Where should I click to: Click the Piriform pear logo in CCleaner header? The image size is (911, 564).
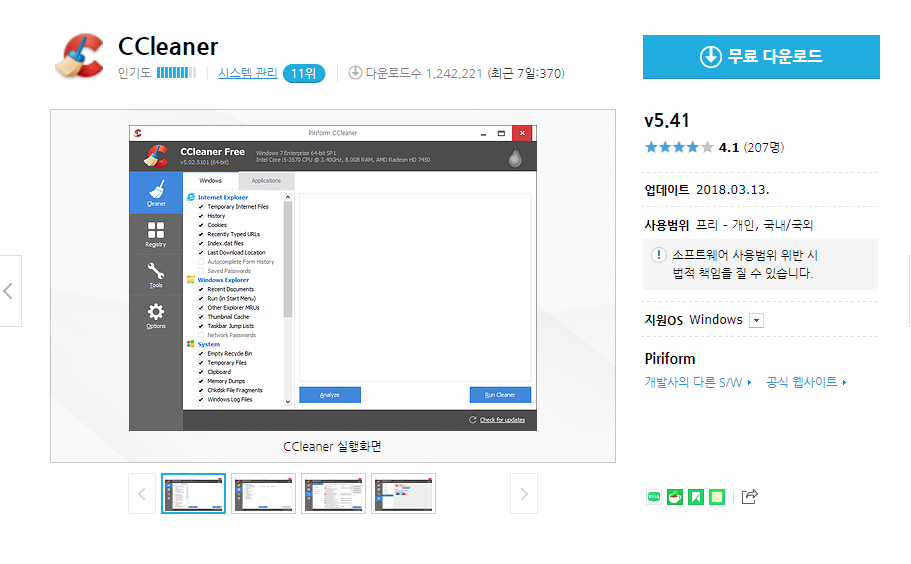[x=515, y=156]
